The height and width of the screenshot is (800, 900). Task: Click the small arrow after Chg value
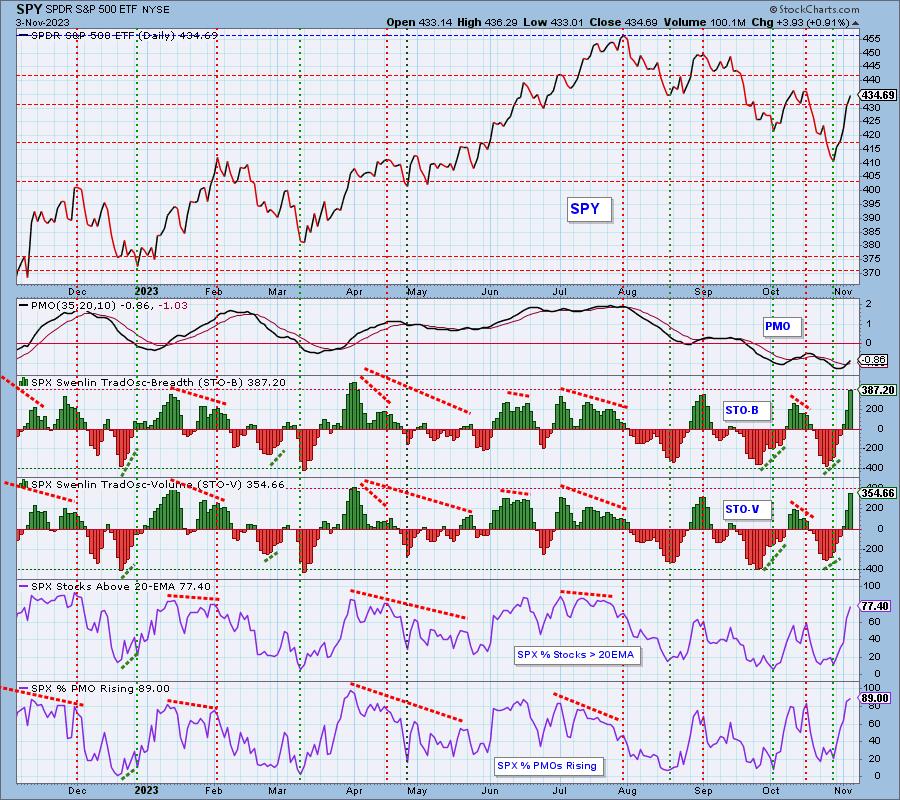pos(856,23)
